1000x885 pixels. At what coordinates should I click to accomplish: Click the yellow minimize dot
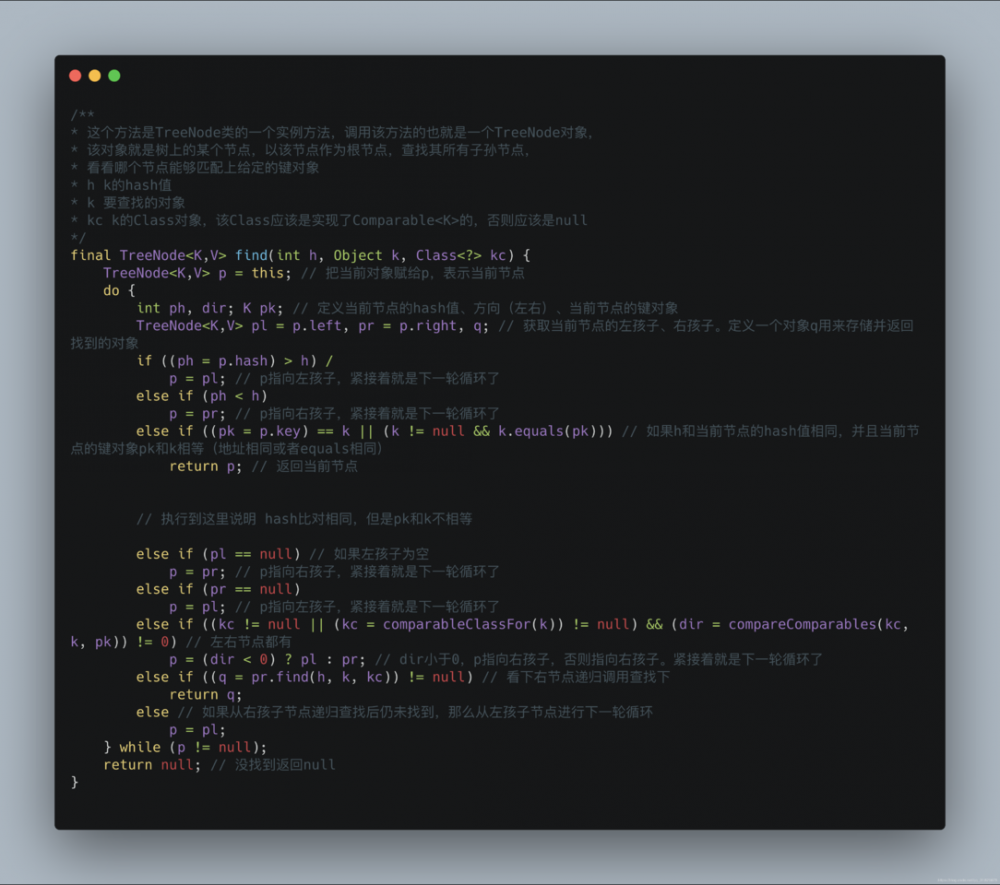[95, 76]
